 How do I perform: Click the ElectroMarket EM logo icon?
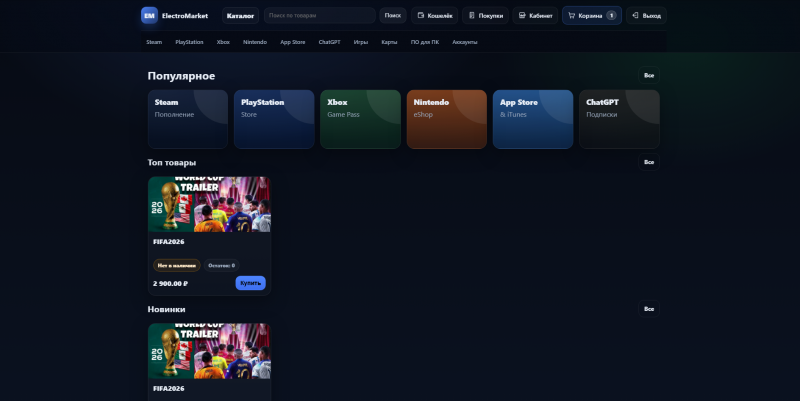click(149, 15)
